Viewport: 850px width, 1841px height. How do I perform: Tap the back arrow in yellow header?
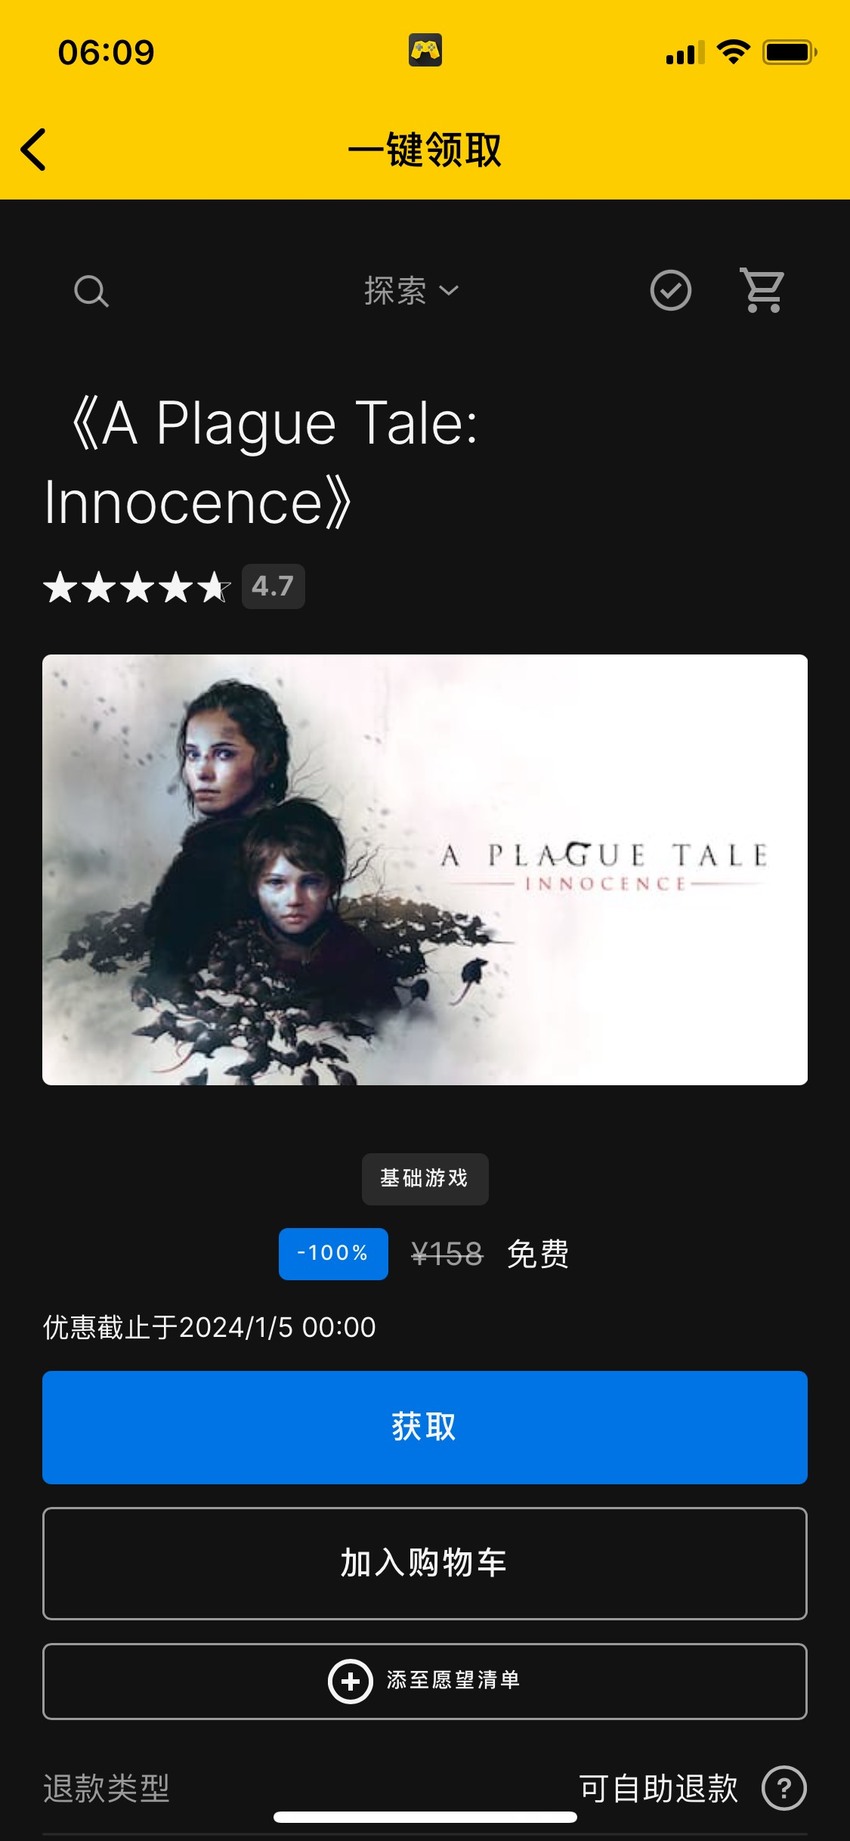34,150
